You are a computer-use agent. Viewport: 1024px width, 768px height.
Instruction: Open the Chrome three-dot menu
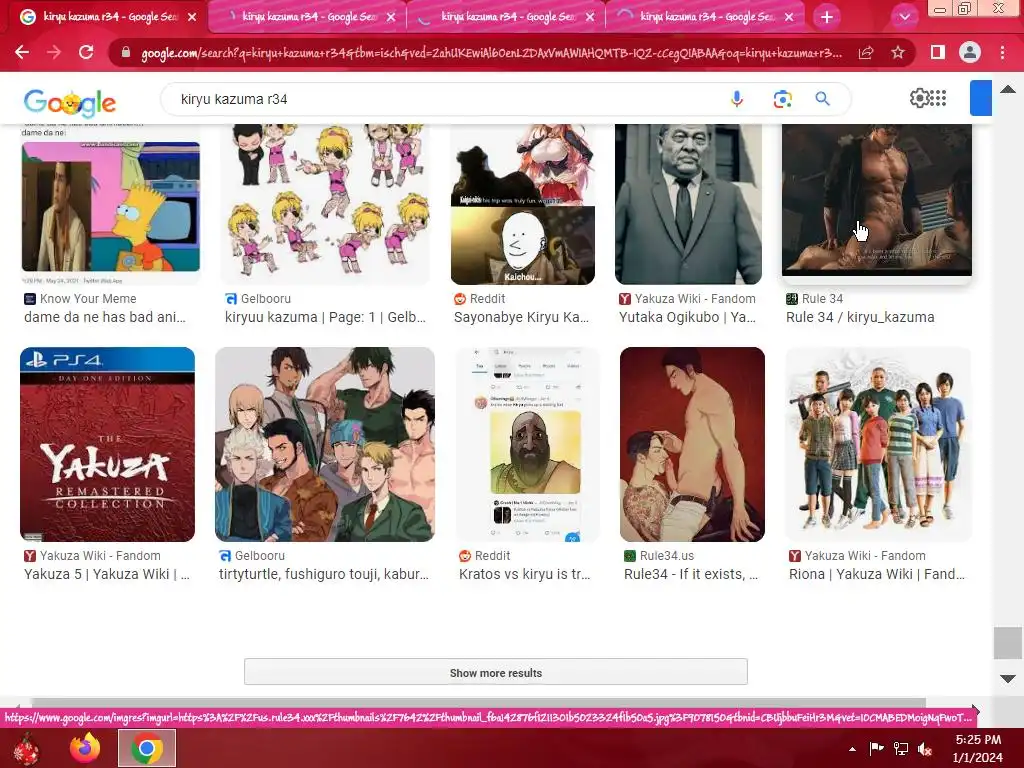(1002, 52)
